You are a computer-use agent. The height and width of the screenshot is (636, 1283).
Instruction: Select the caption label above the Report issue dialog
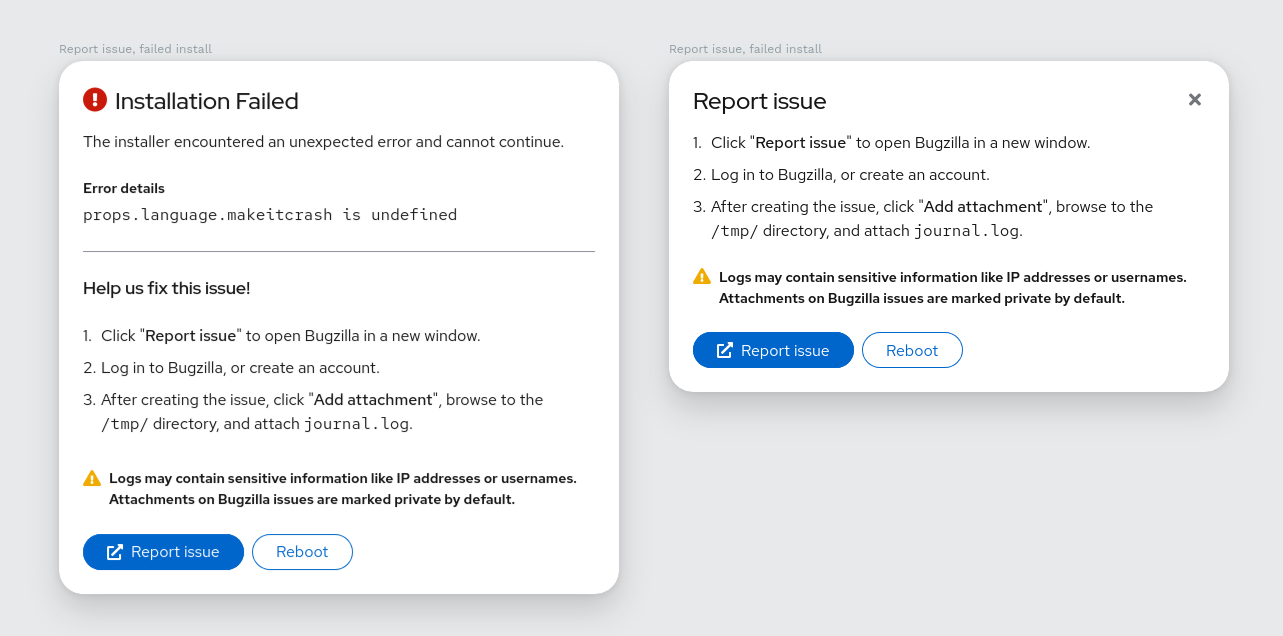(745, 49)
